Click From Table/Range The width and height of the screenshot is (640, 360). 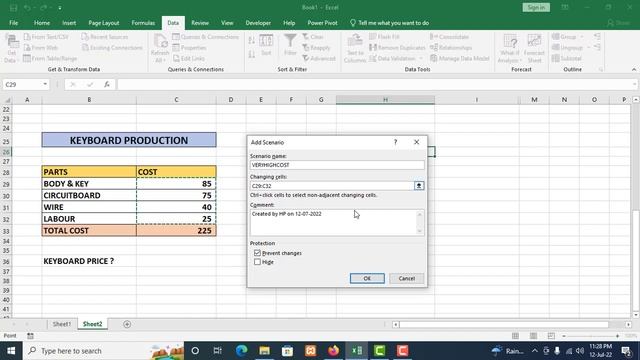pyautogui.click(x=50, y=58)
